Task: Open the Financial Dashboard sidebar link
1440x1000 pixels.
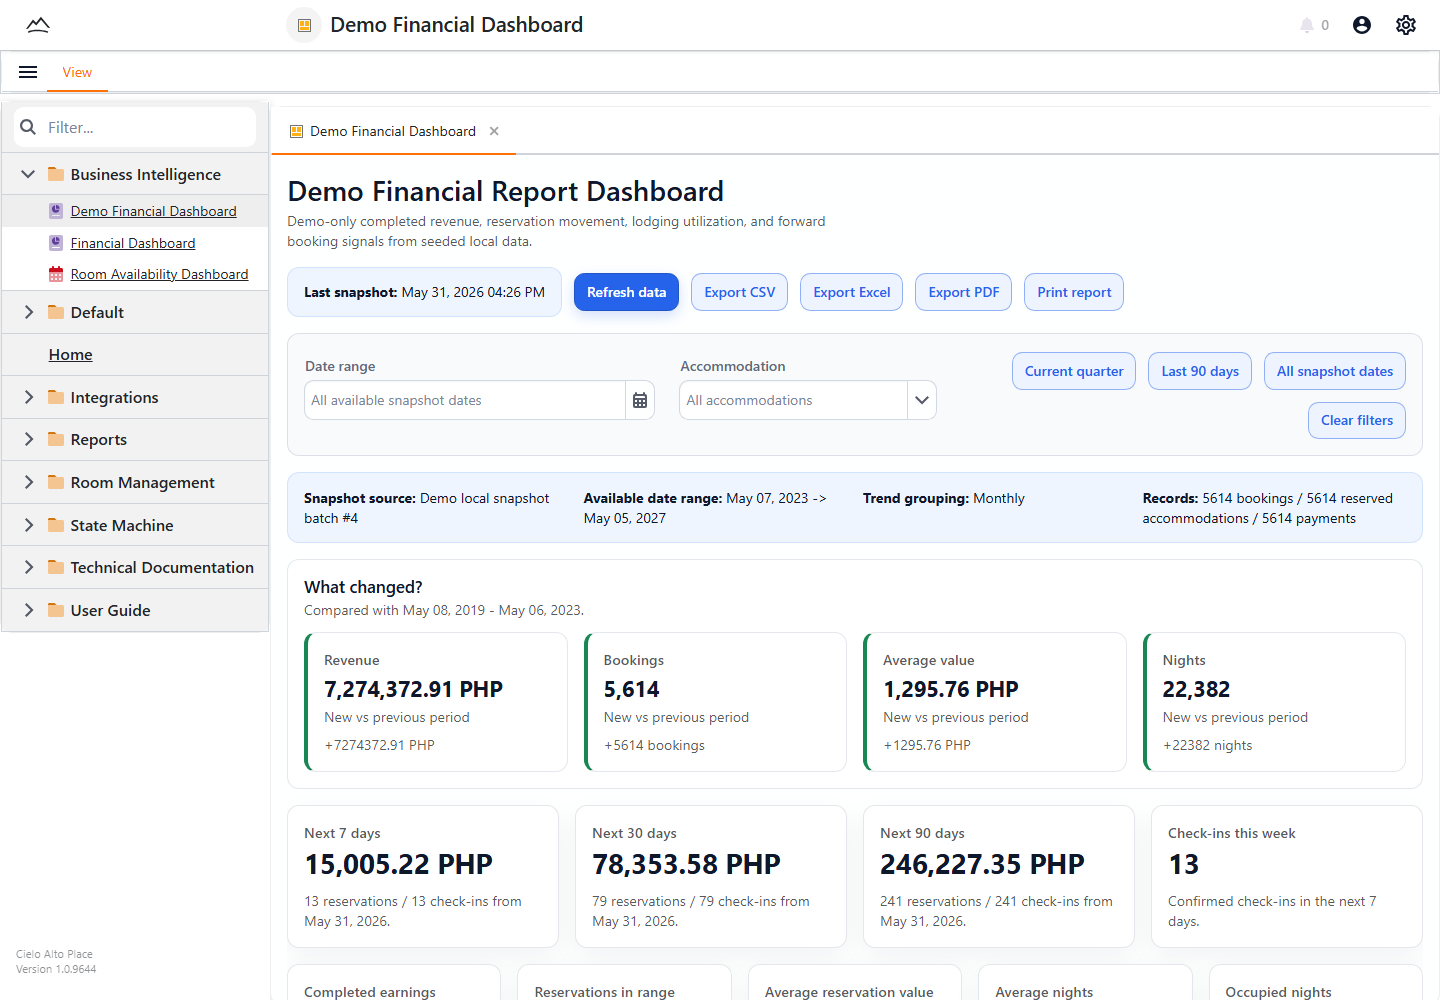Action: coord(133,243)
